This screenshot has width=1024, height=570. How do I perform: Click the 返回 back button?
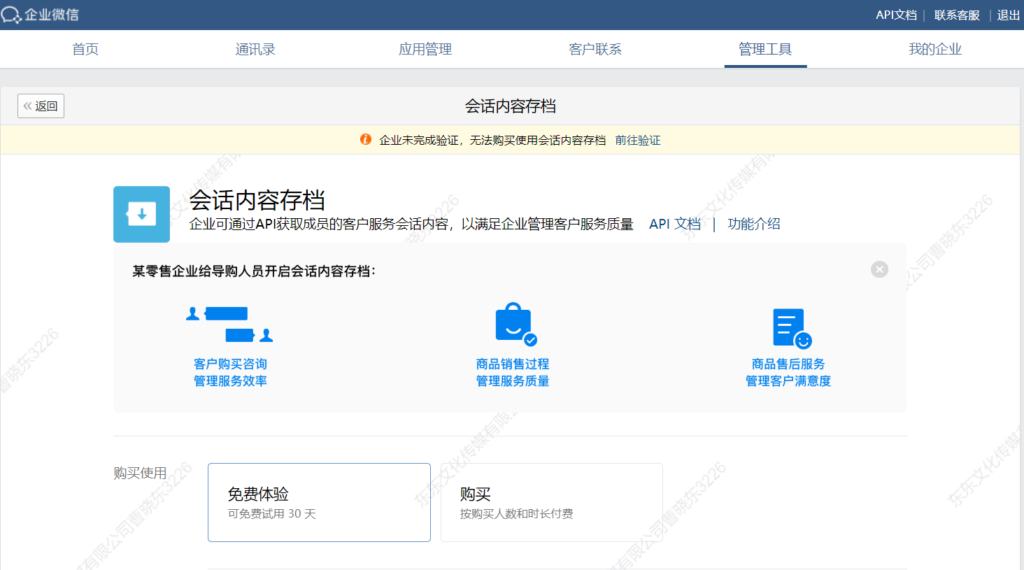pos(40,106)
